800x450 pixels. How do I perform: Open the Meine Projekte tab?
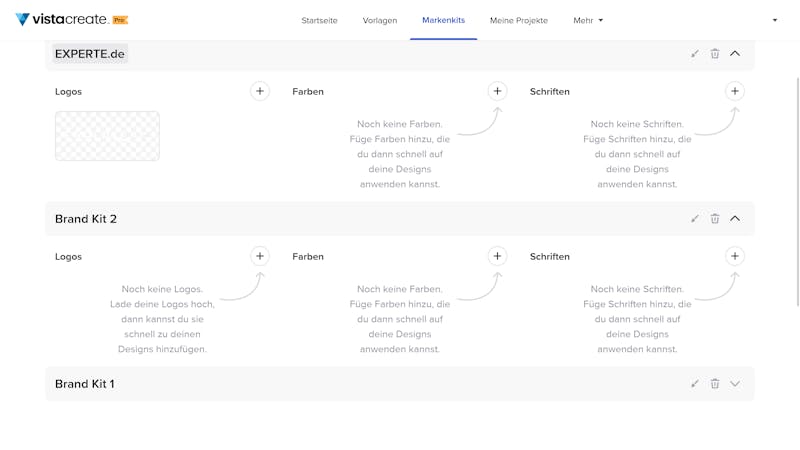[519, 20]
